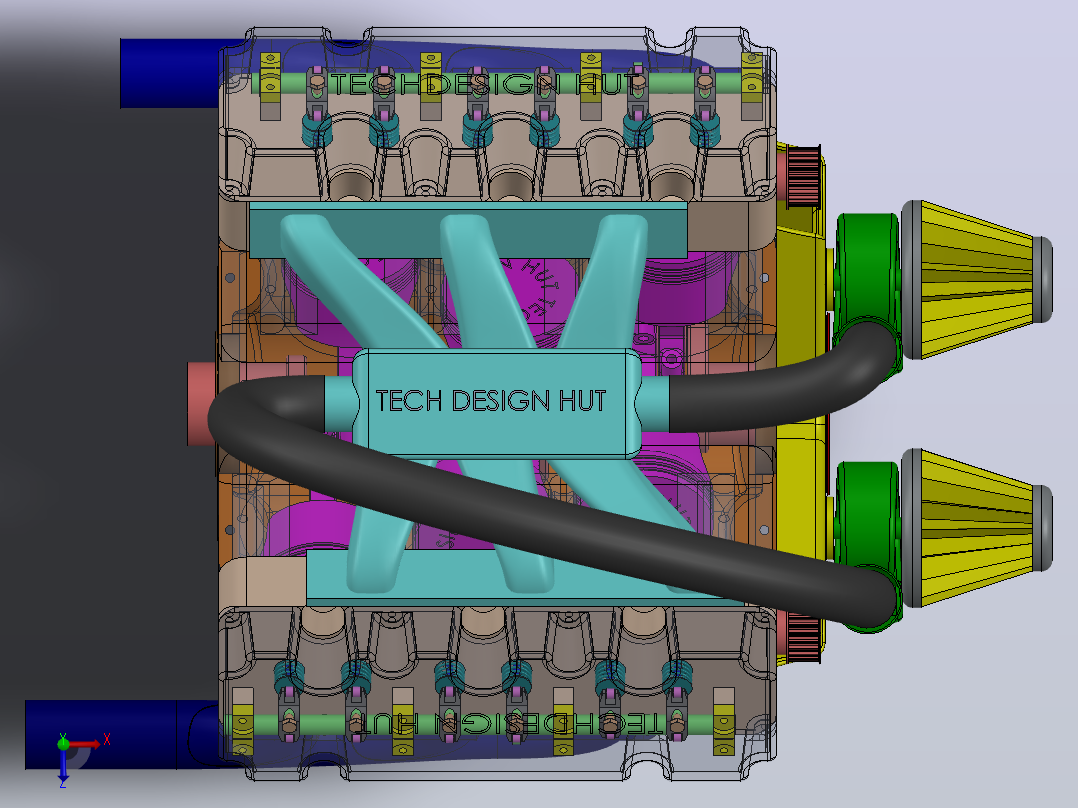Click the red X axis of the triad

tap(85, 743)
